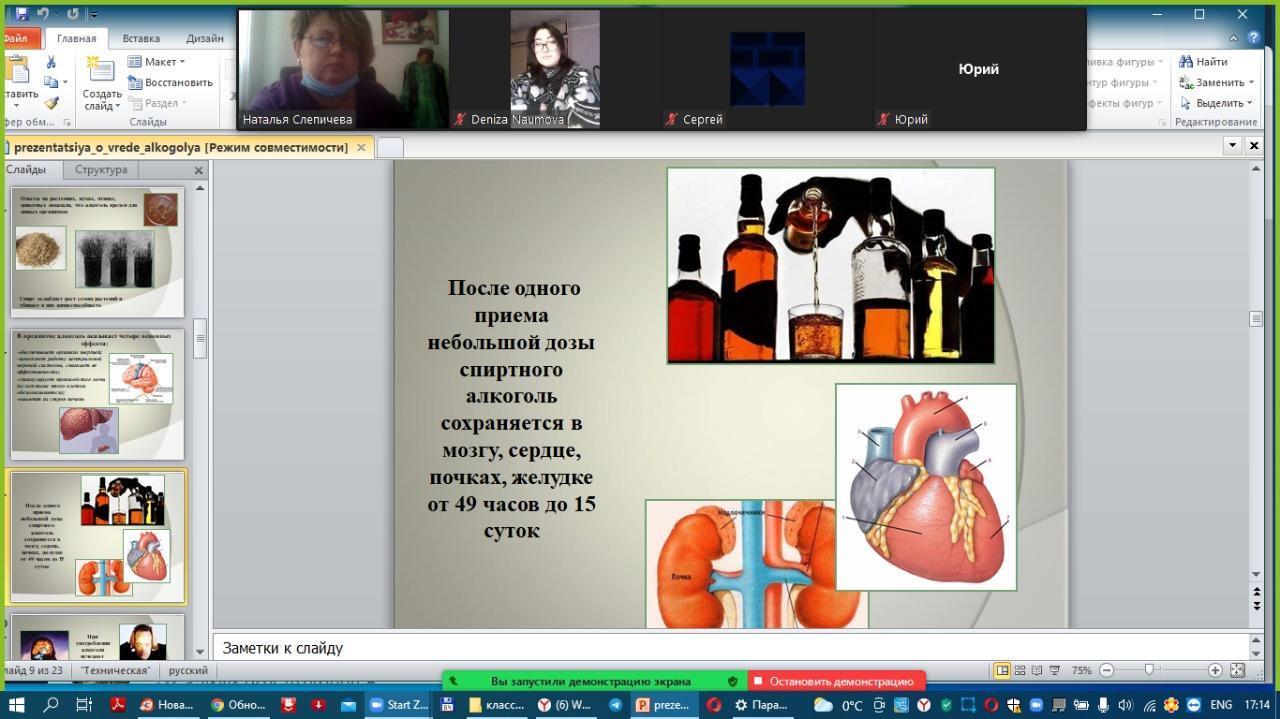Image resolution: width=1280 pixels, height=719 pixels.
Task: Click the zoom slider handle
Action: click(x=1149, y=671)
